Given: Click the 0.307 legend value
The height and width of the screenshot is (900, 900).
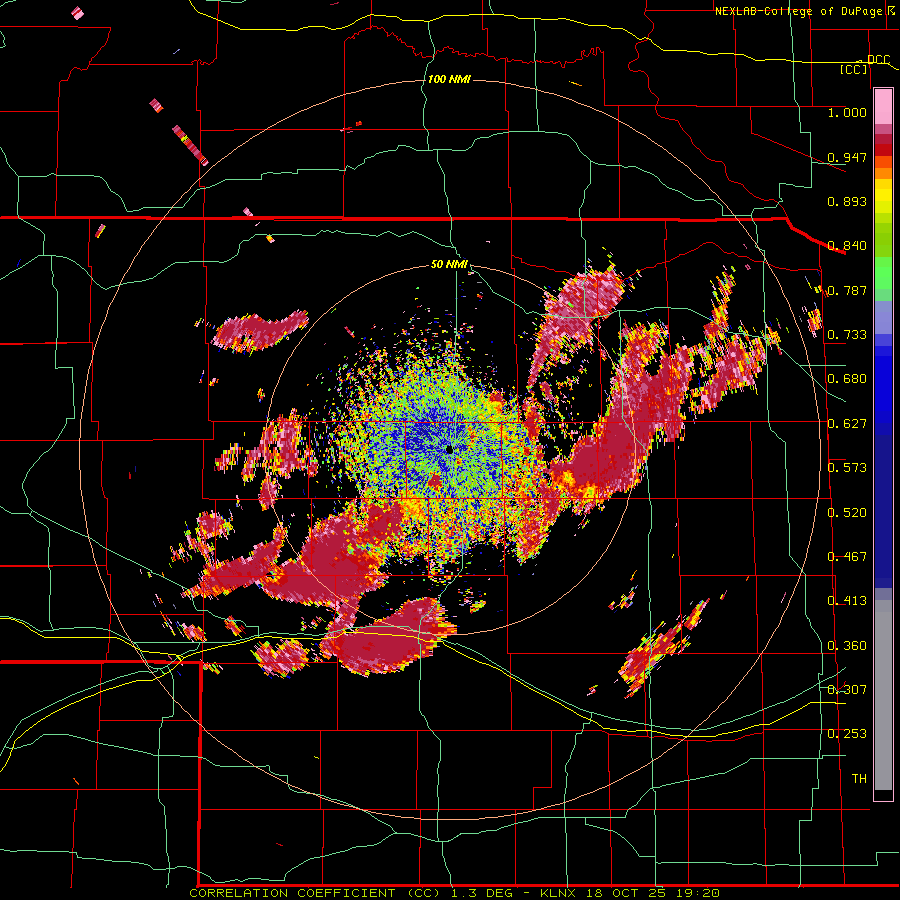Looking at the screenshot, I should (x=847, y=690).
